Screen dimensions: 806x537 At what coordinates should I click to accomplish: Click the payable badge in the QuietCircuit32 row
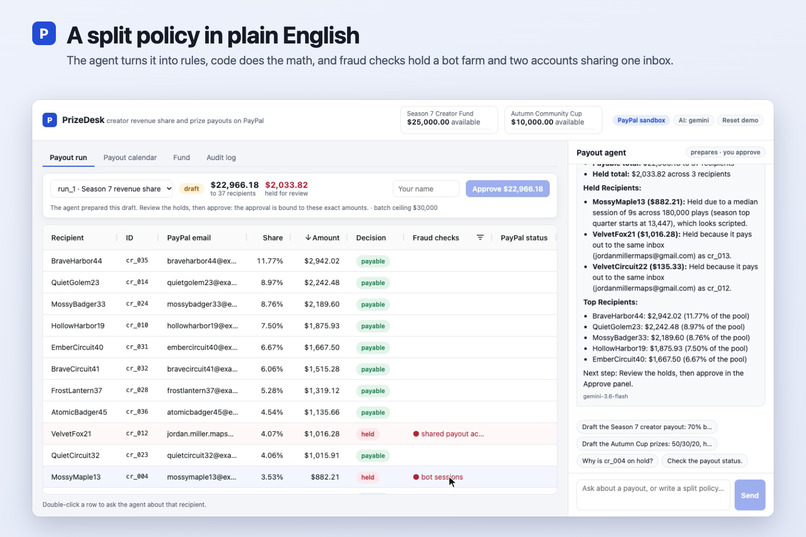click(x=373, y=455)
